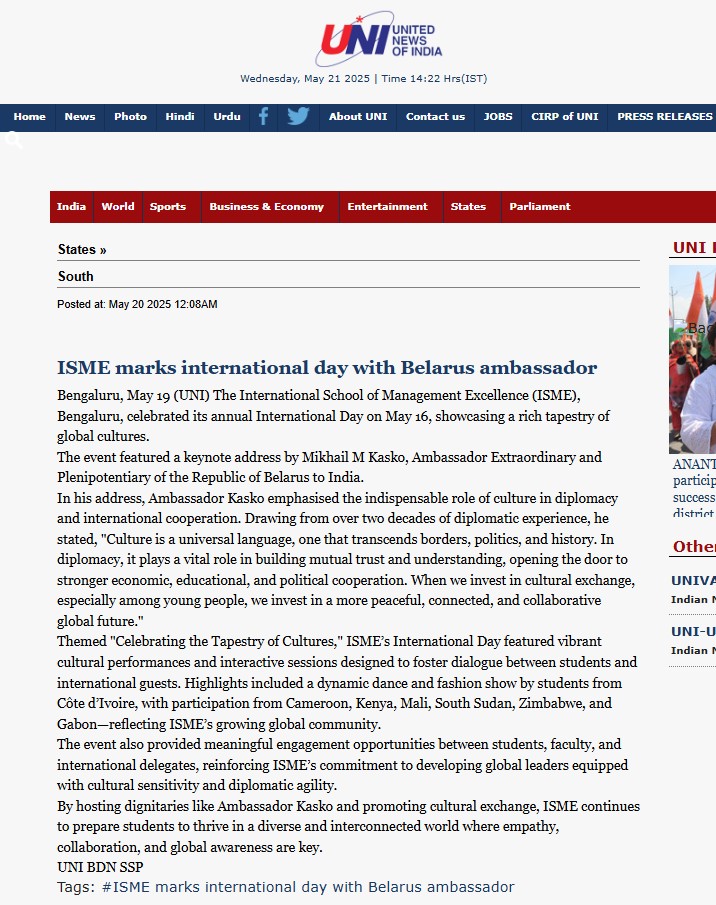716x905 pixels.
Task: Select the Entertainment category tab
Action: click(x=387, y=207)
